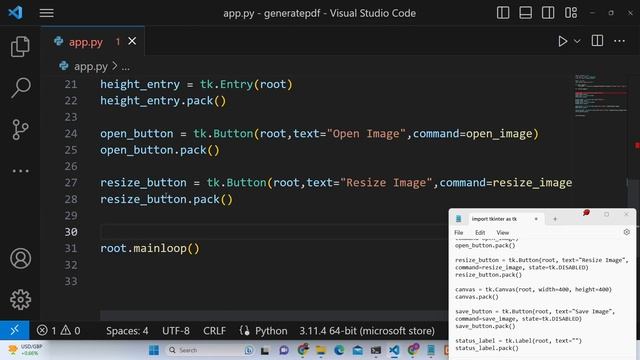Click the VS Code logo in title bar
Screen dimensions: 640x360
(16, 13)
